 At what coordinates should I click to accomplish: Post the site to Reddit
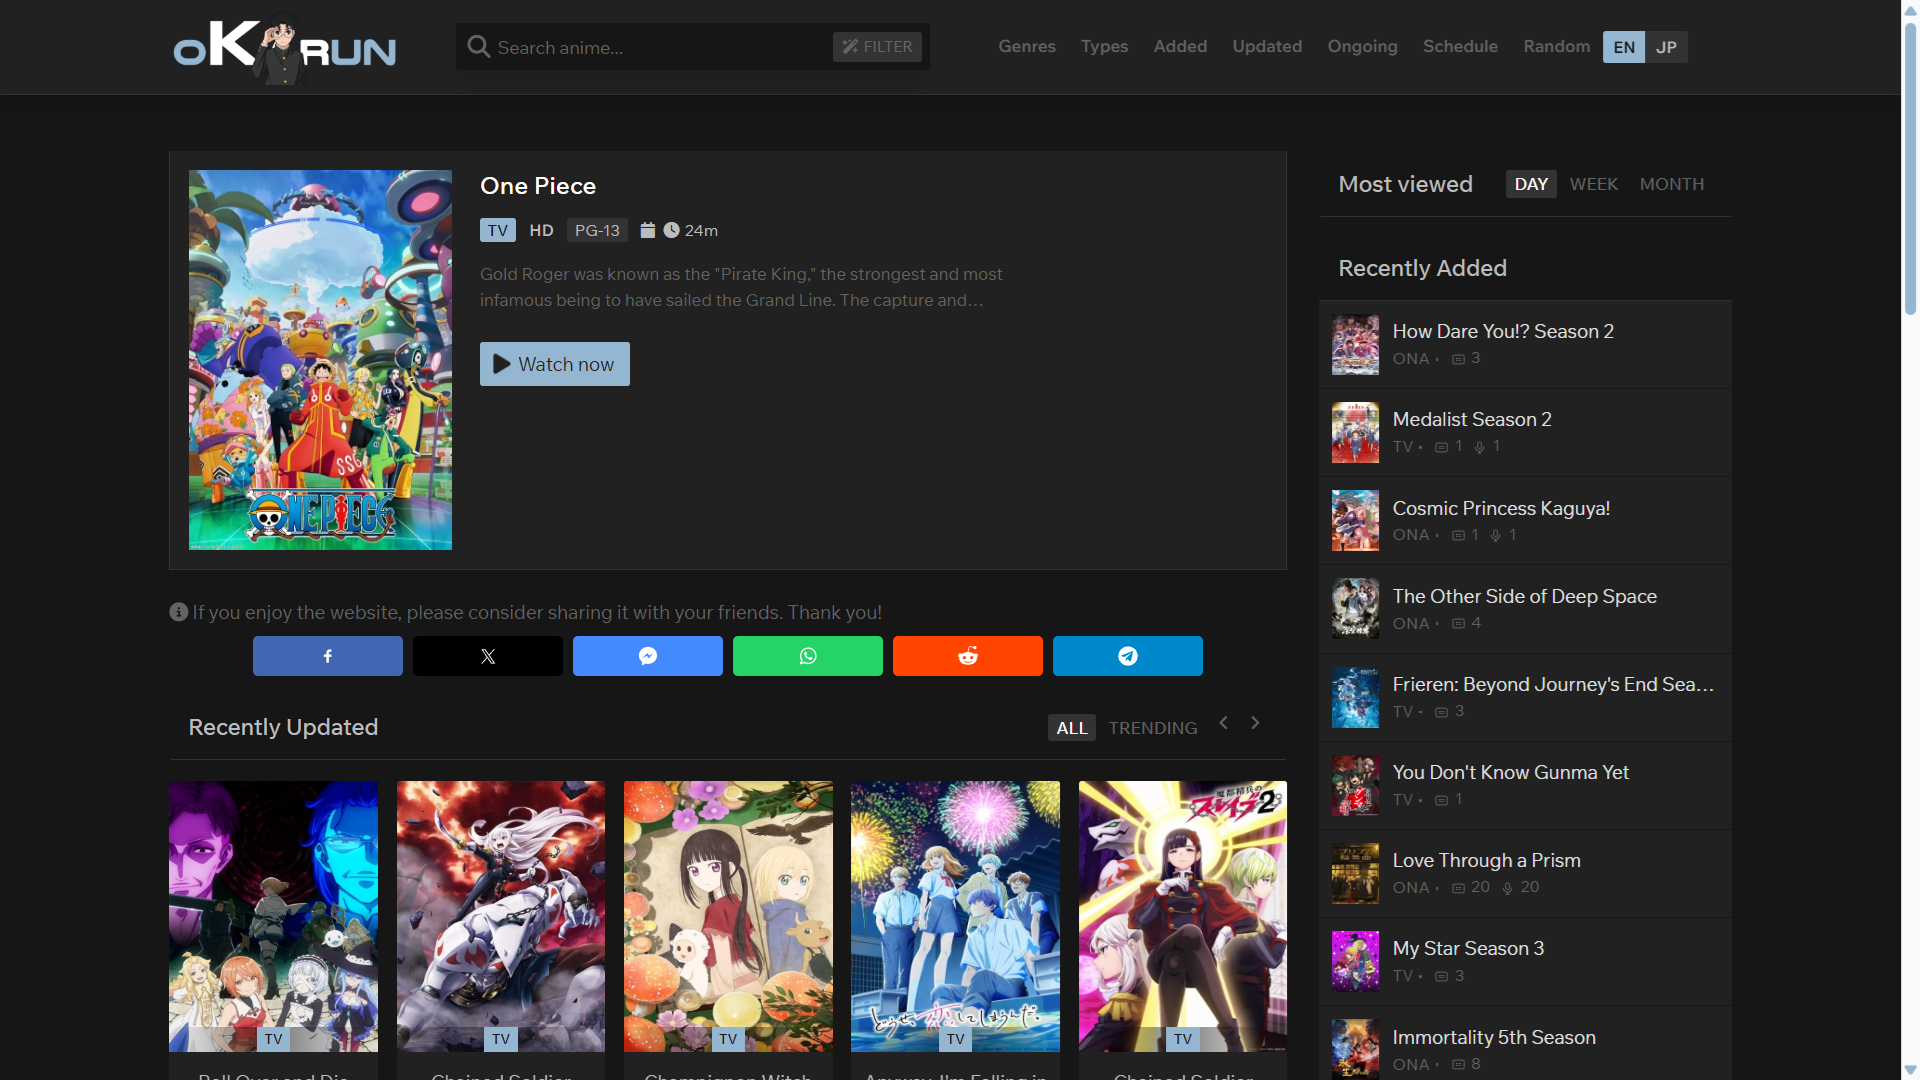point(967,656)
